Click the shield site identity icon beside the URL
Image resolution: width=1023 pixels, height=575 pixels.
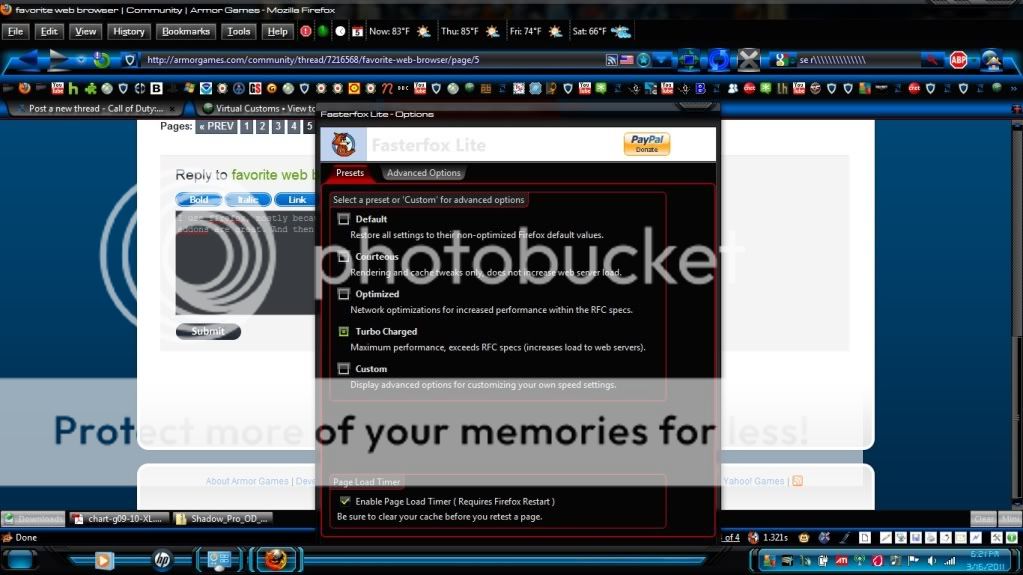(130, 60)
